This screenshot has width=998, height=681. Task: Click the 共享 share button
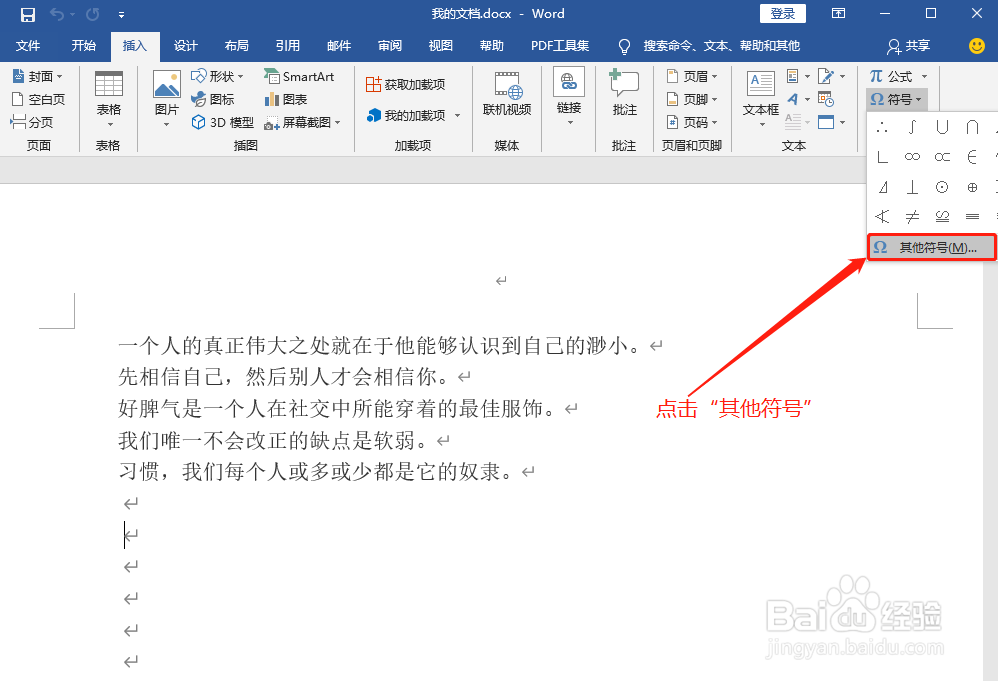click(x=908, y=46)
